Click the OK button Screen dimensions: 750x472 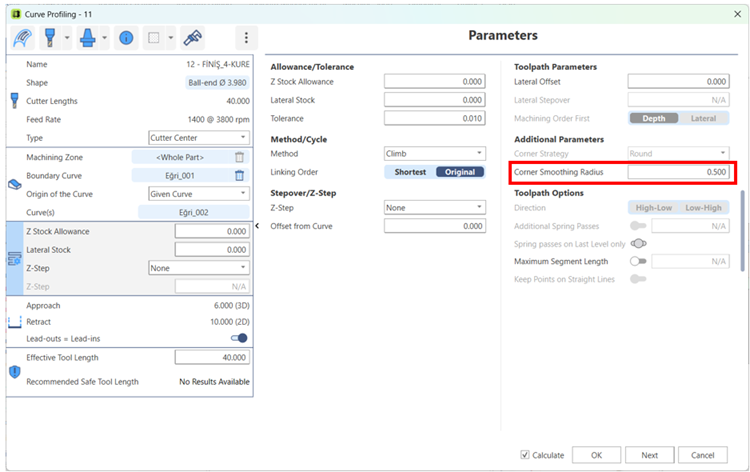click(x=596, y=455)
